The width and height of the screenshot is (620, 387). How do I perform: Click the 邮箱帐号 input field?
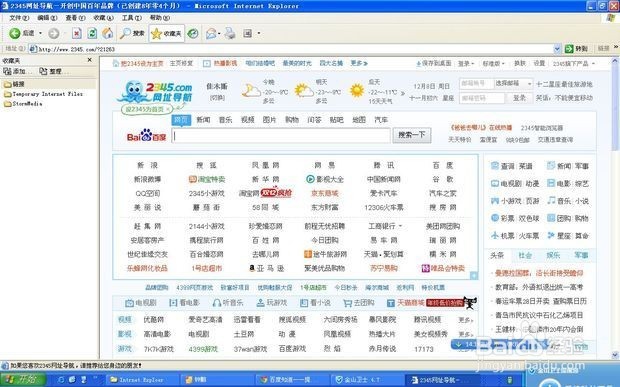click(476, 84)
